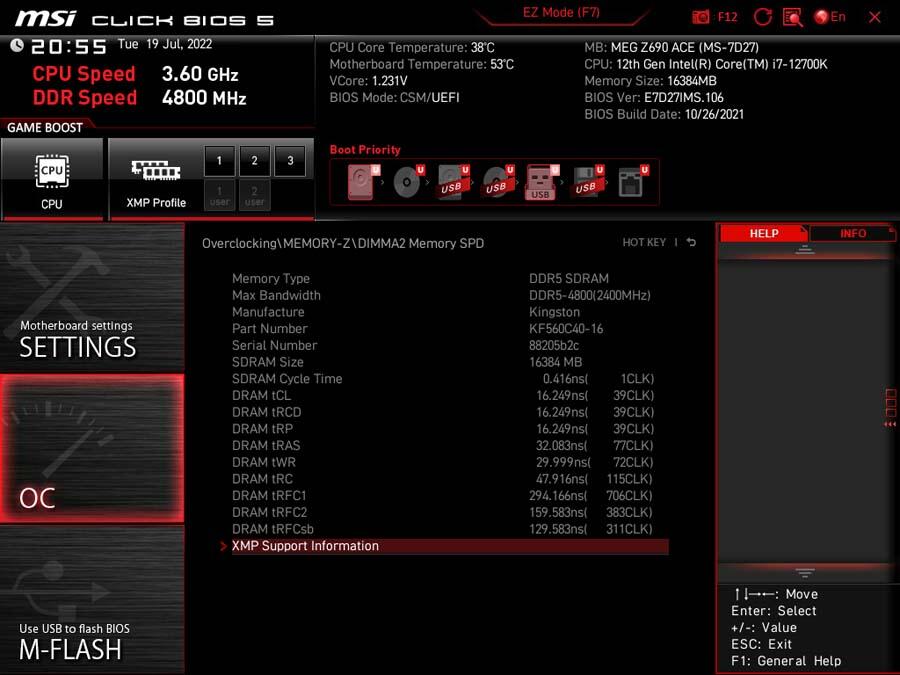Click the CPU Speed 3.60 GHz readout
Image resolution: width=900 pixels, height=675 pixels.
[x=135, y=74]
